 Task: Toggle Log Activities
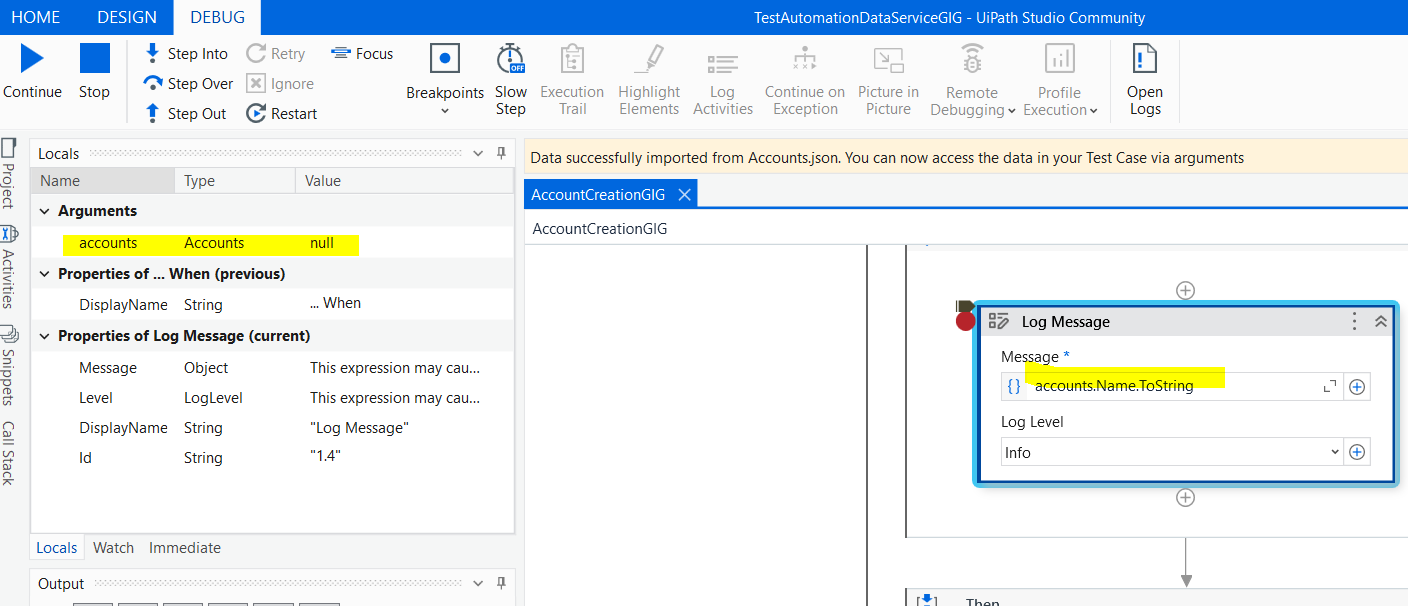pyautogui.click(x=723, y=79)
